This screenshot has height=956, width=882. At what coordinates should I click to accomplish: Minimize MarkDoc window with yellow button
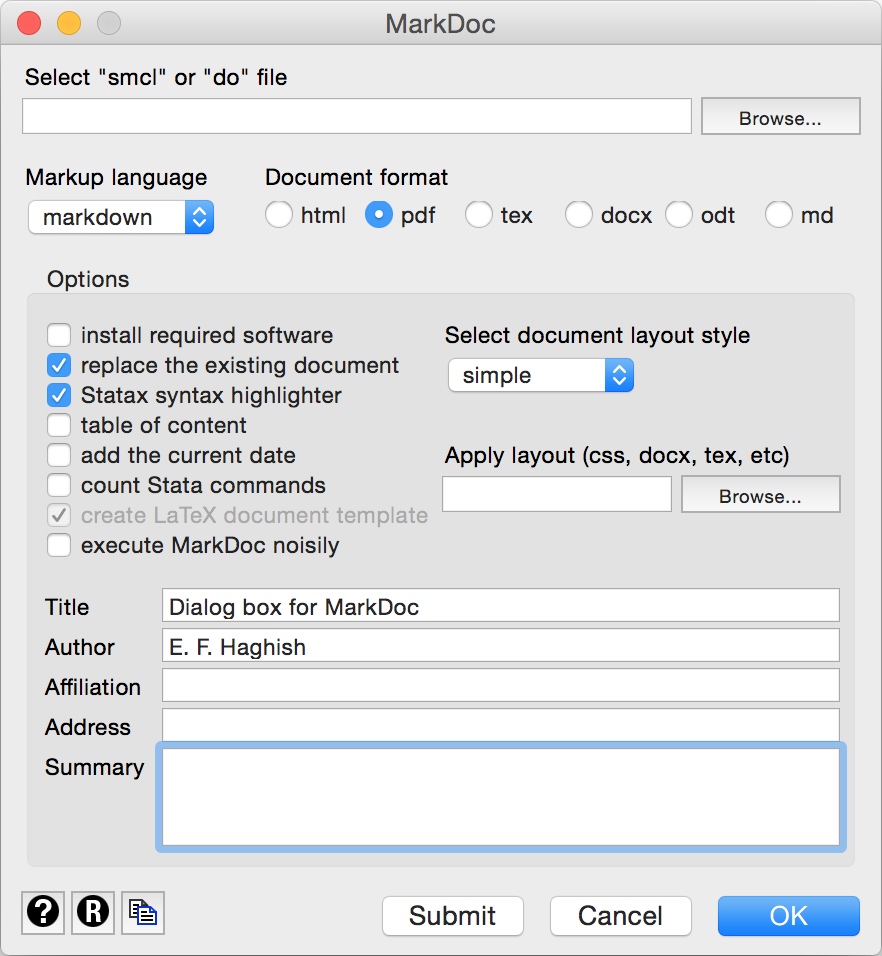click(69, 23)
